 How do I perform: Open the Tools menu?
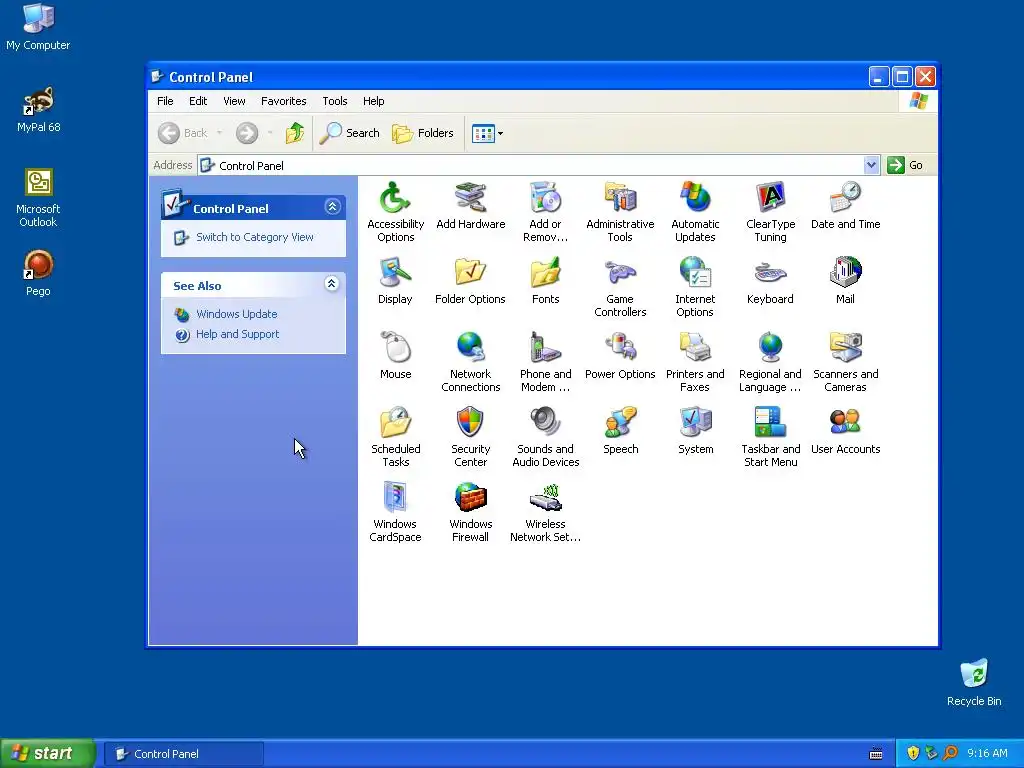tap(334, 101)
